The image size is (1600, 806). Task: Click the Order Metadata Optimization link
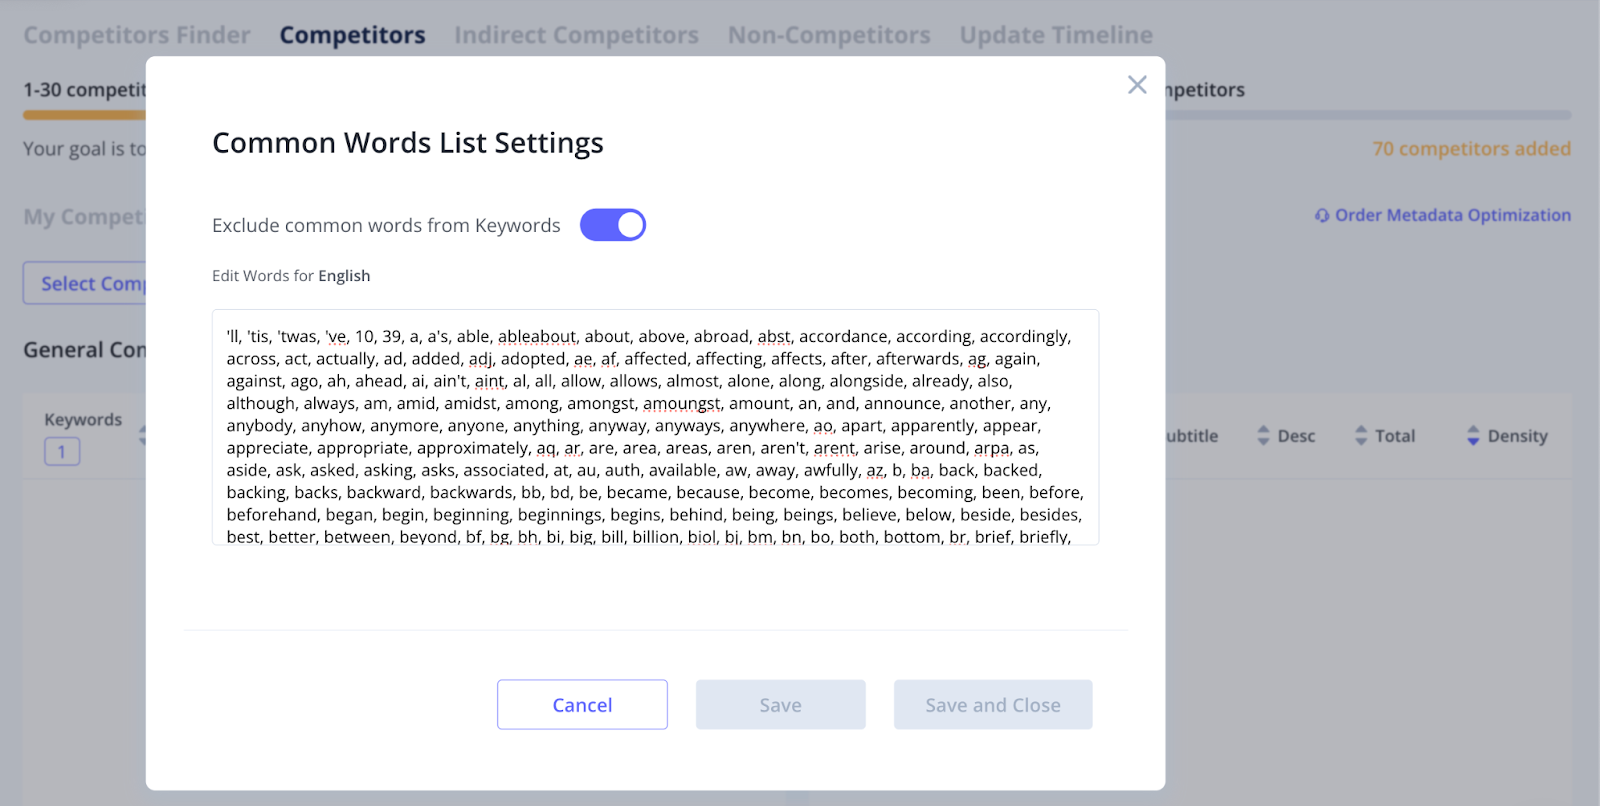(x=1452, y=215)
